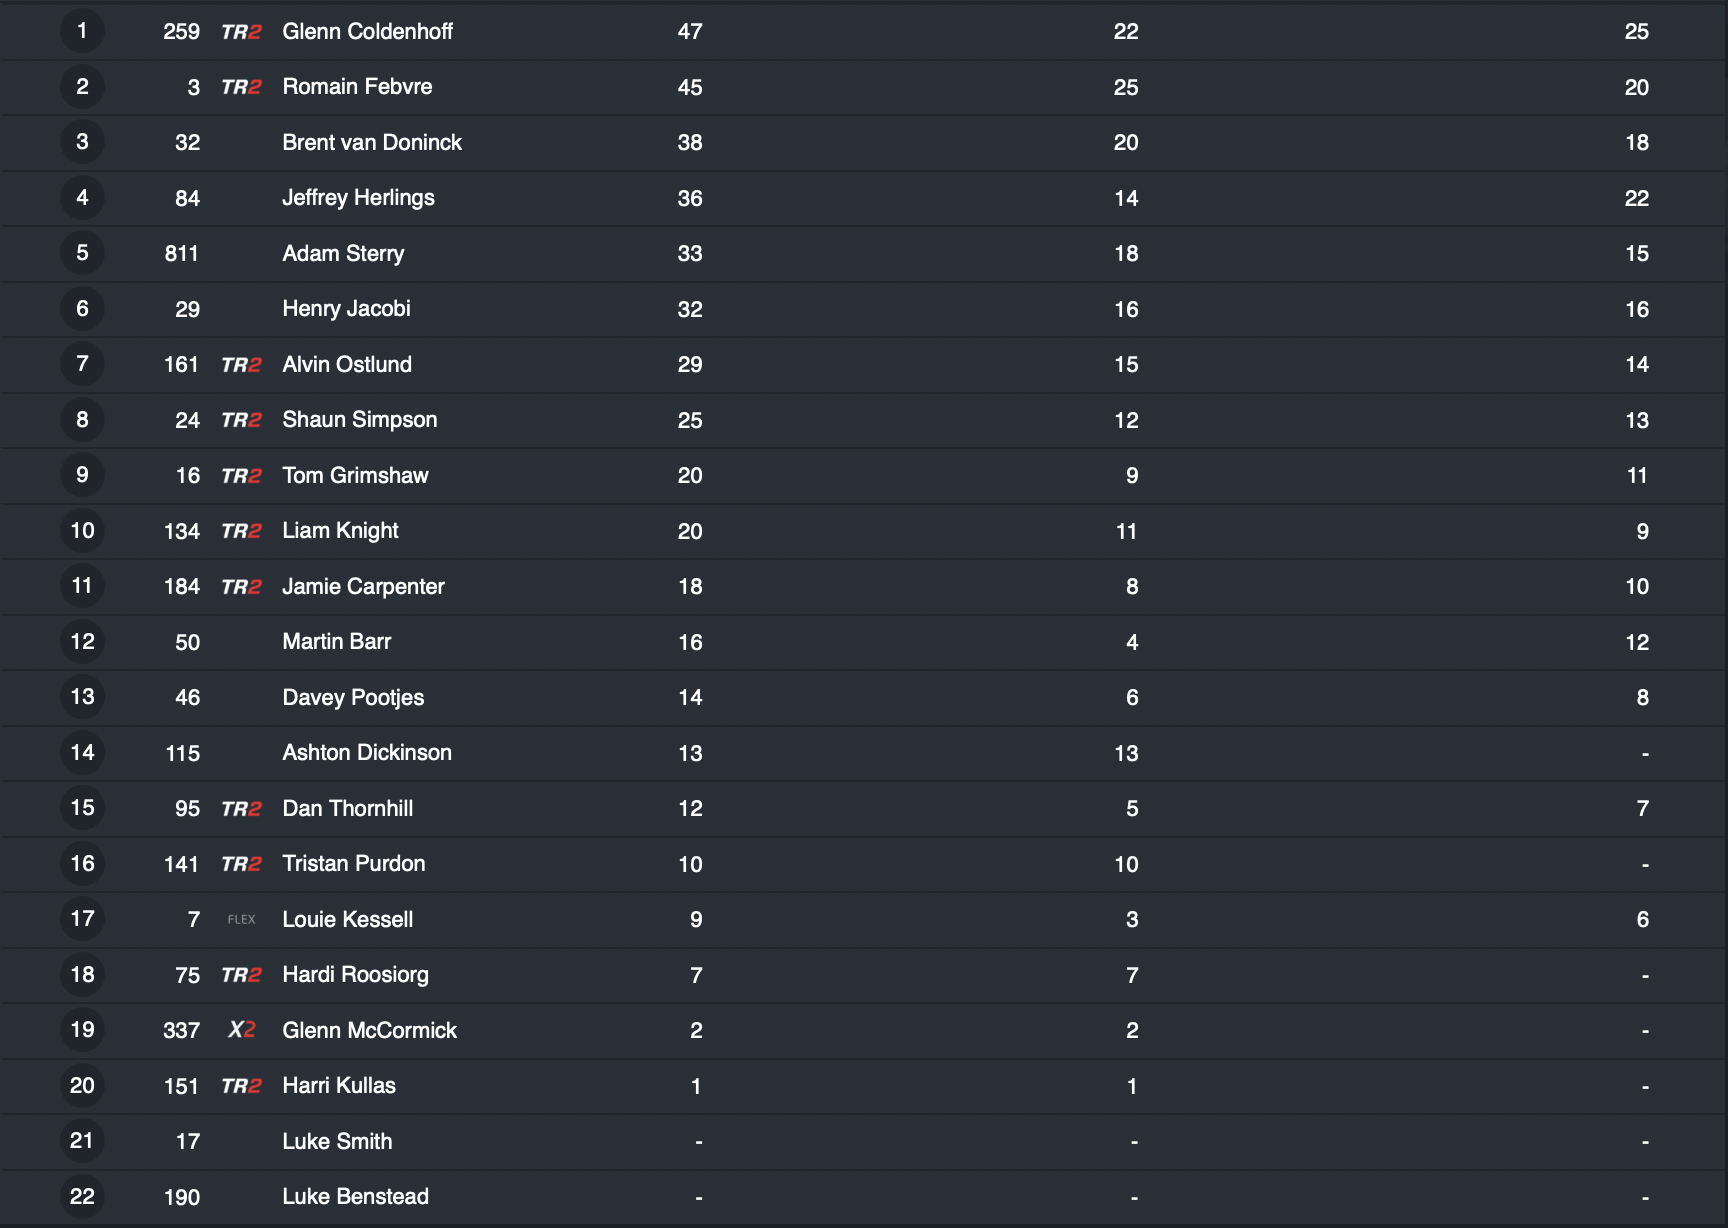The image size is (1728, 1228).
Task: Click the TR2 logo beside Tristan Purdon
Action: [241, 864]
